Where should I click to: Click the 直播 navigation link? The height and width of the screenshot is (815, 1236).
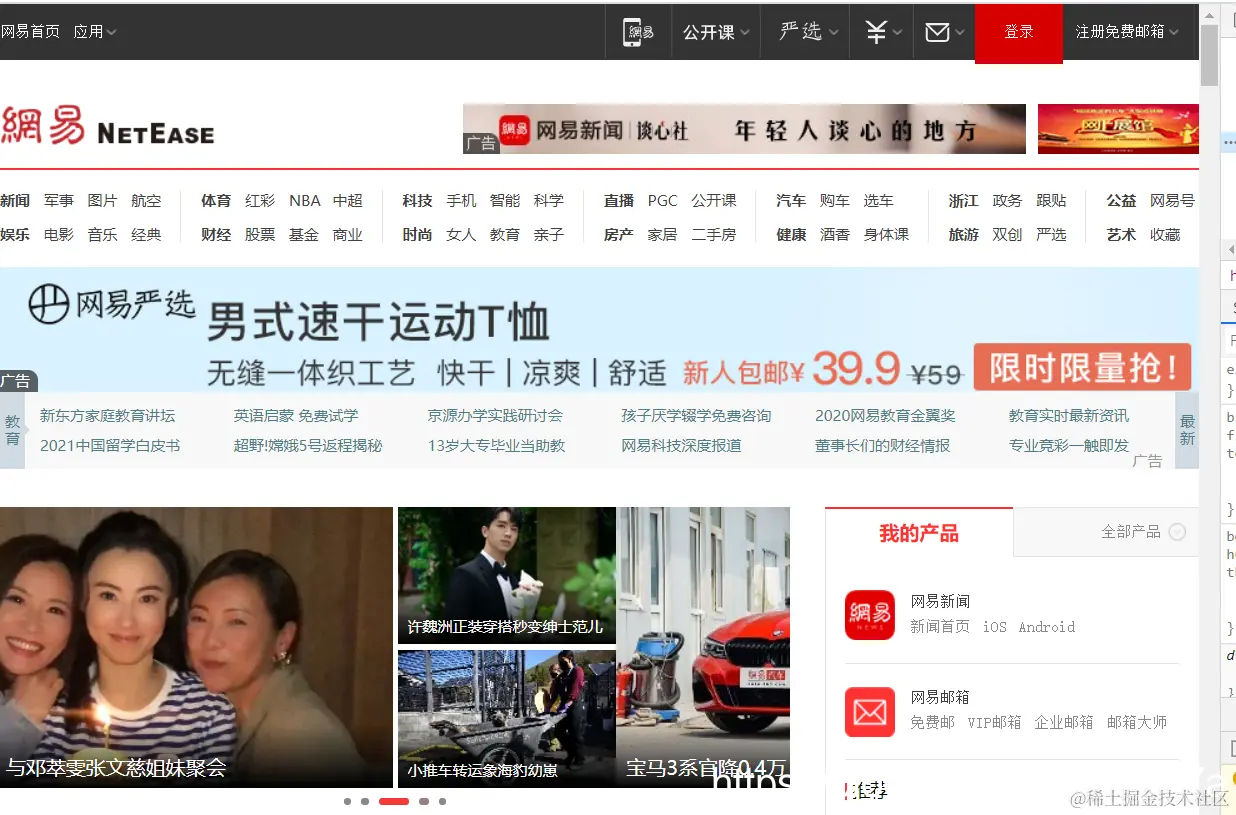coord(619,201)
